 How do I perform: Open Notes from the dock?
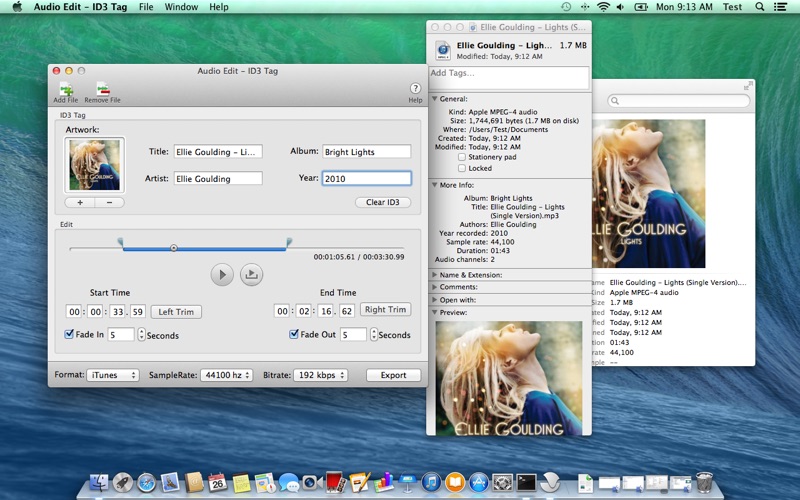pos(241,483)
